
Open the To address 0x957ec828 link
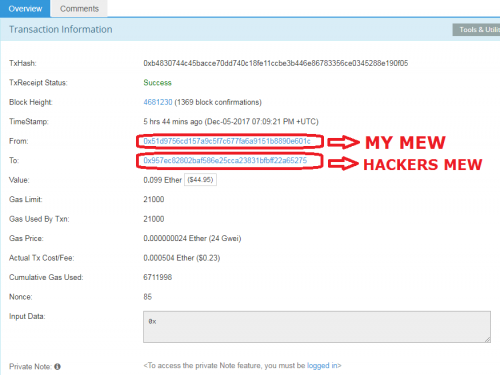point(225,161)
